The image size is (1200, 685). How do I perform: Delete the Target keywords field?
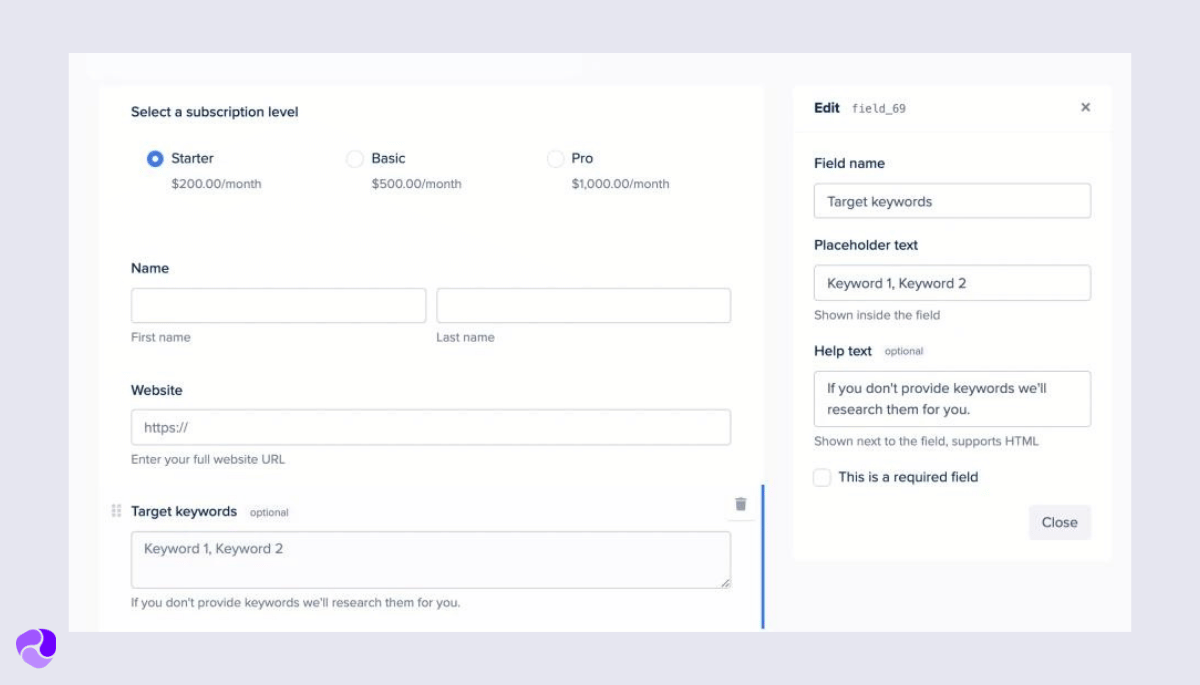tap(740, 505)
